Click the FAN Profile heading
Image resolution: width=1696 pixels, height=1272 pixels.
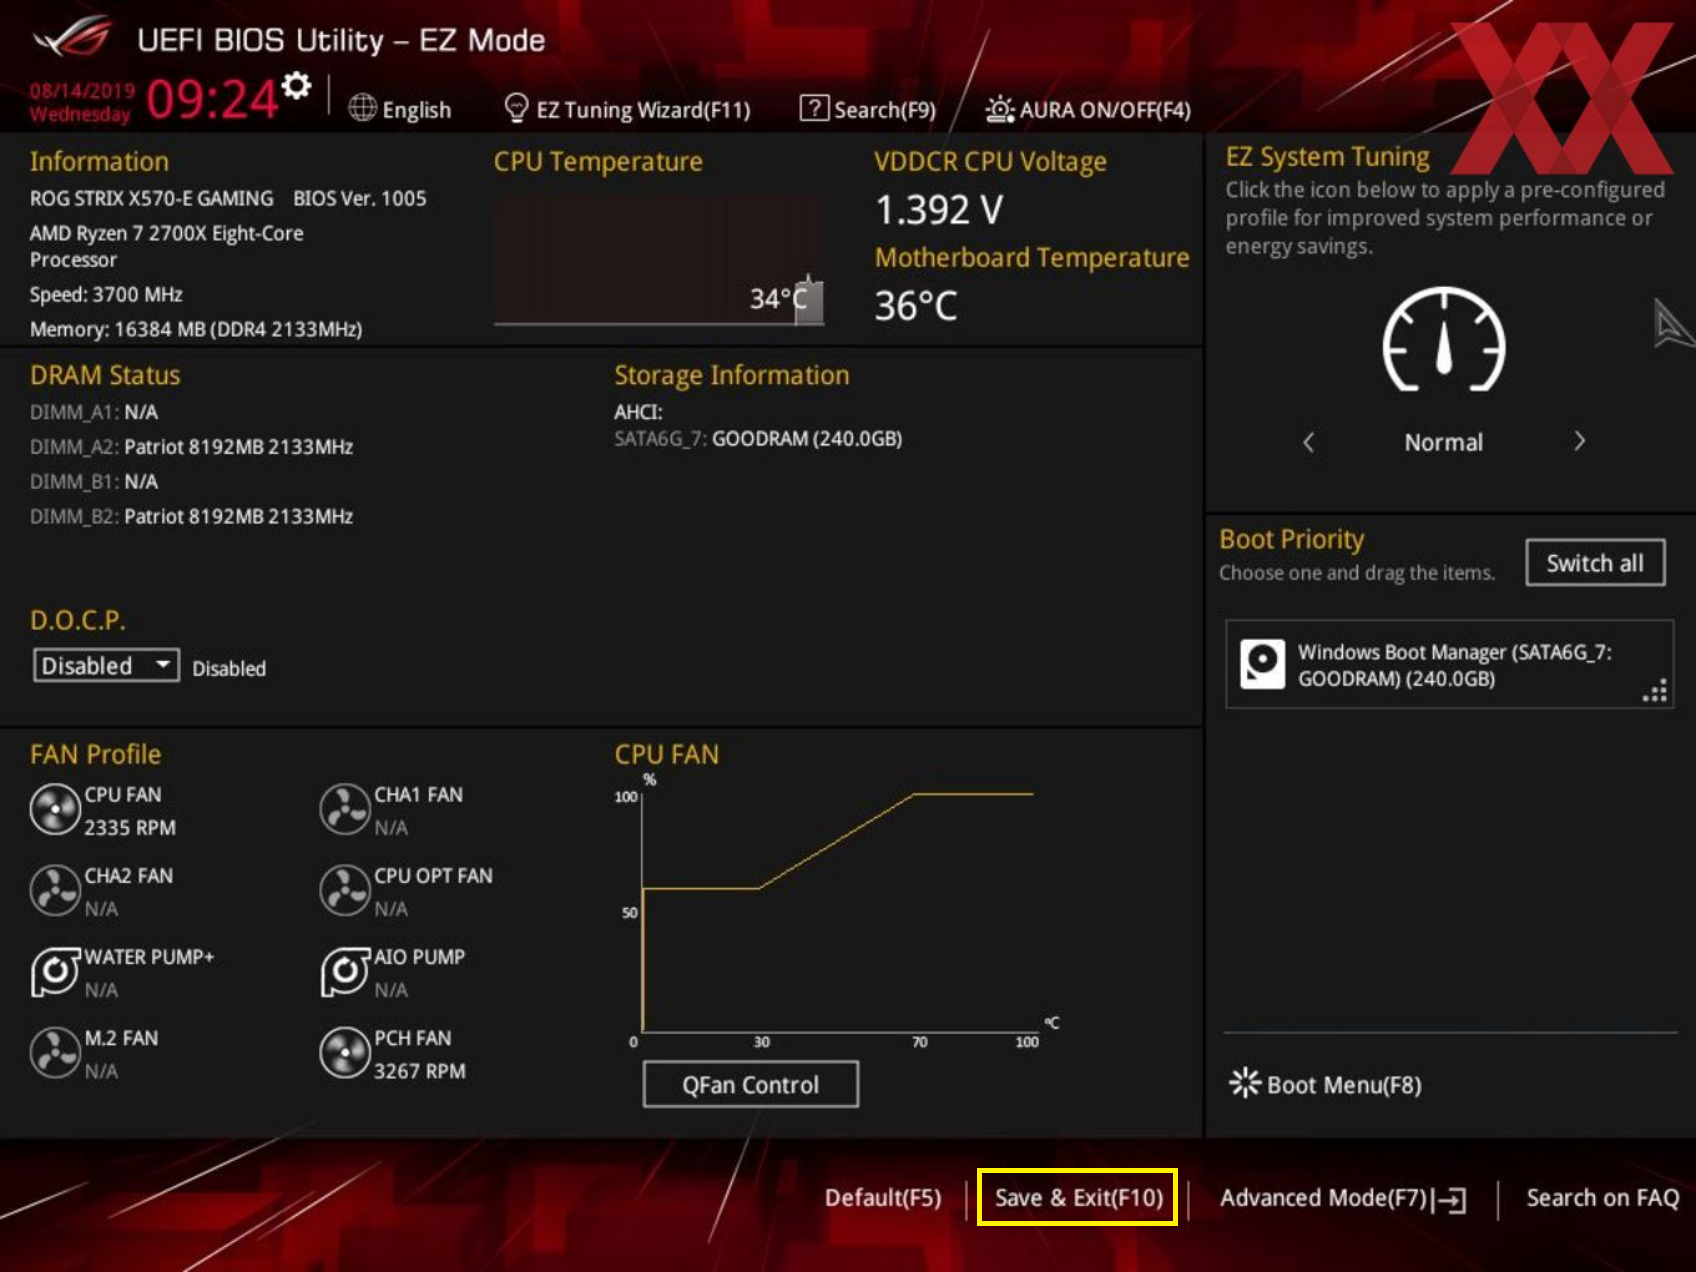click(x=95, y=754)
